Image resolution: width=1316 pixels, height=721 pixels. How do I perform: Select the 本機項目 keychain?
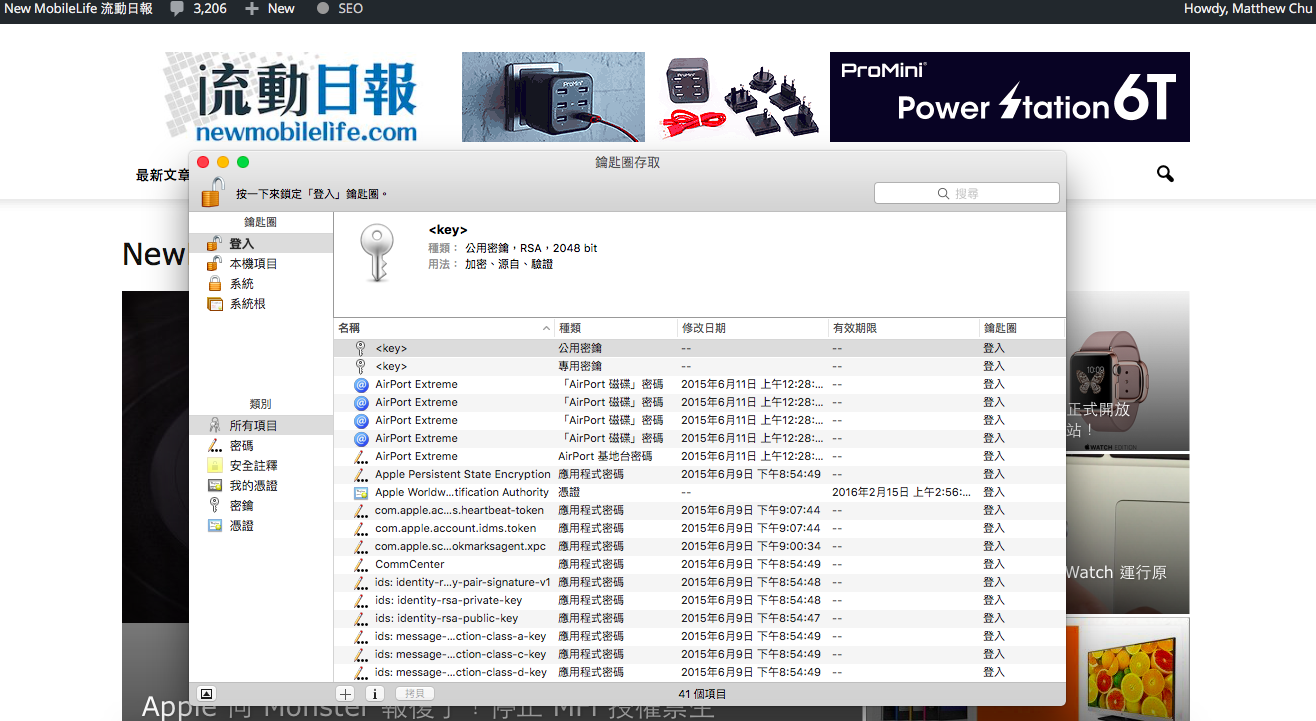coord(253,264)
